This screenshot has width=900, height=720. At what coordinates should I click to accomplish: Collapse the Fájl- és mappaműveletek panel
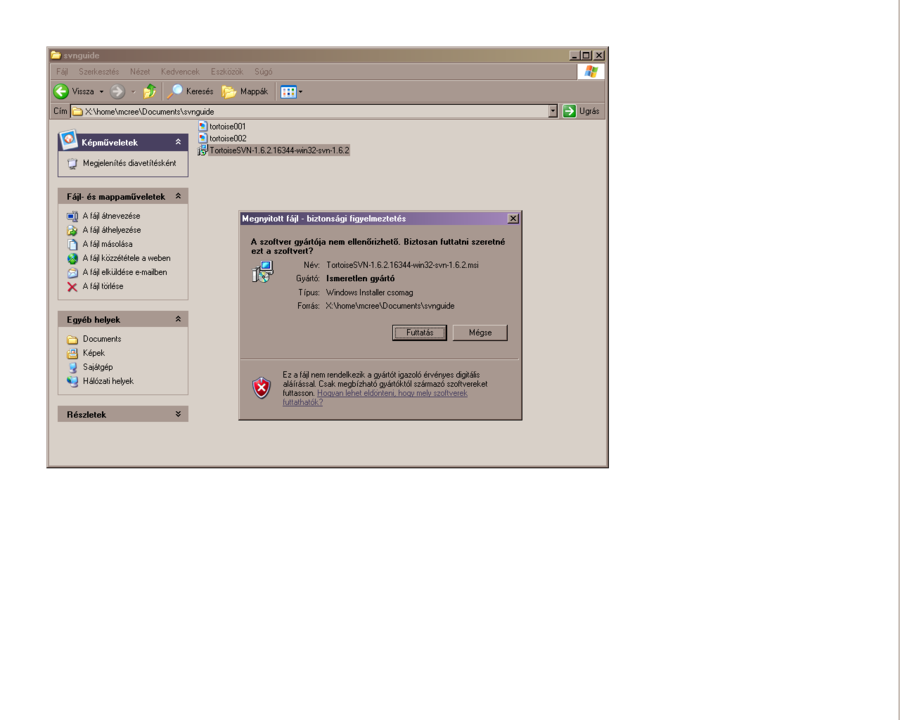pyautogui.click(x=178, y=196)
